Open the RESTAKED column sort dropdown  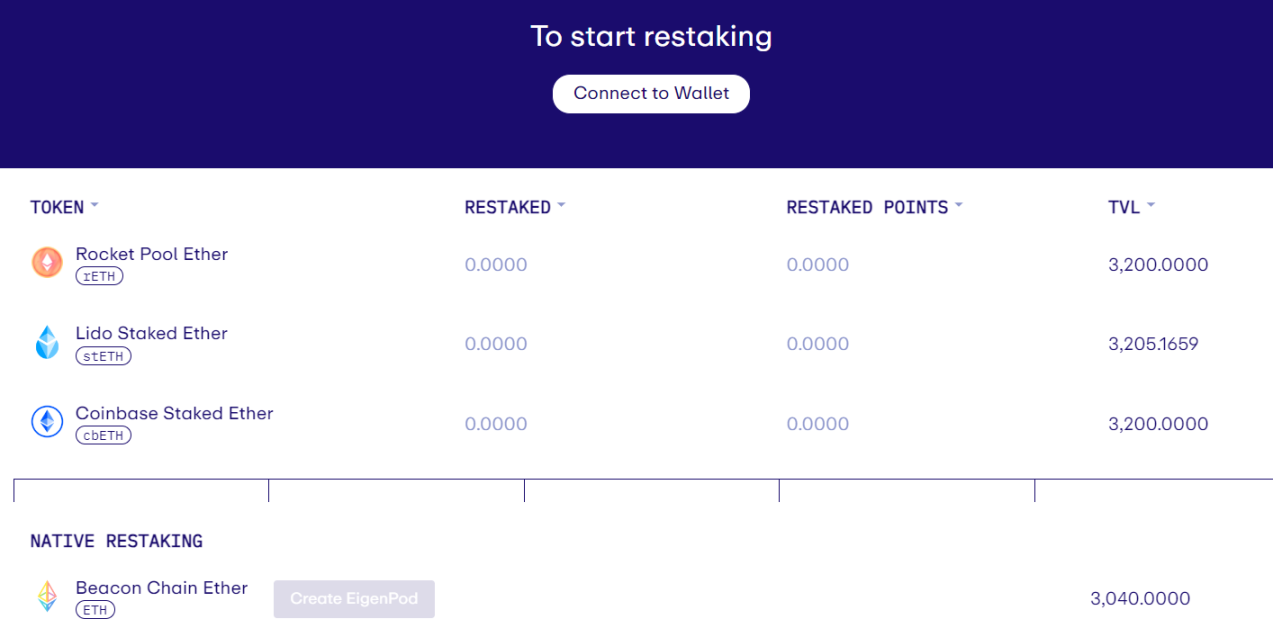coord(560,206)
